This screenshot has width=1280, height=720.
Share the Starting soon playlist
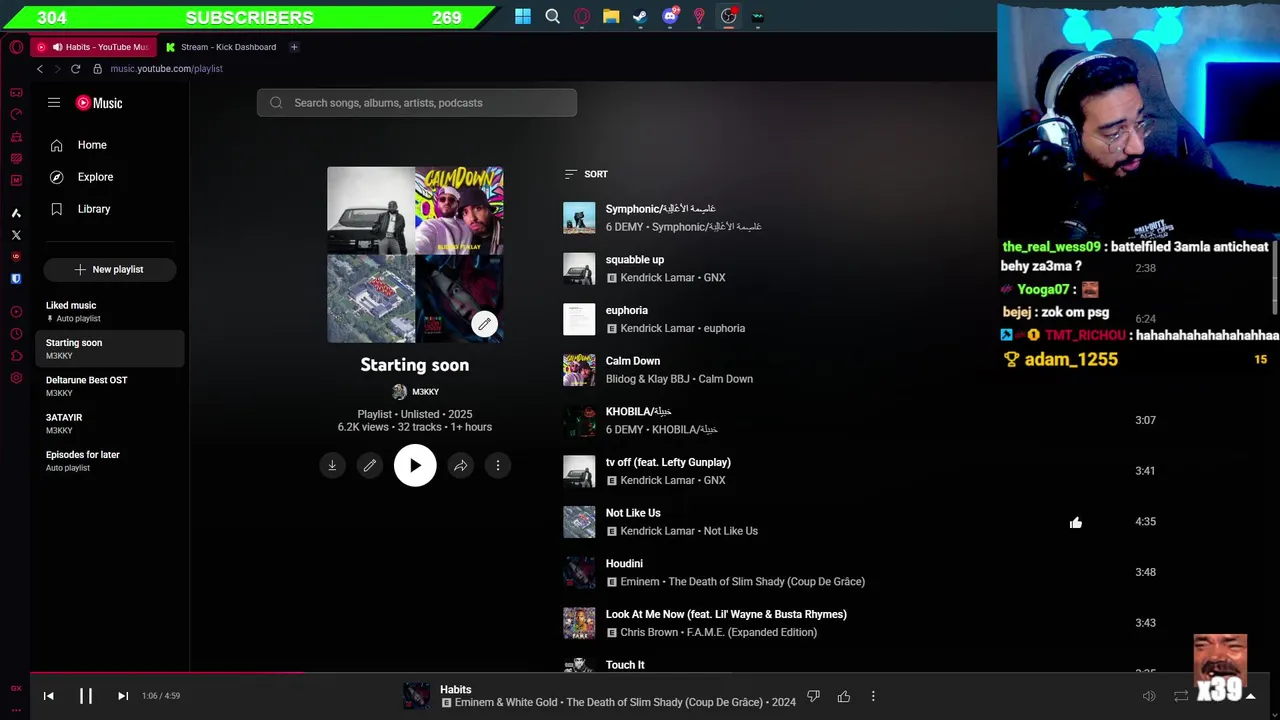point(460,465)
